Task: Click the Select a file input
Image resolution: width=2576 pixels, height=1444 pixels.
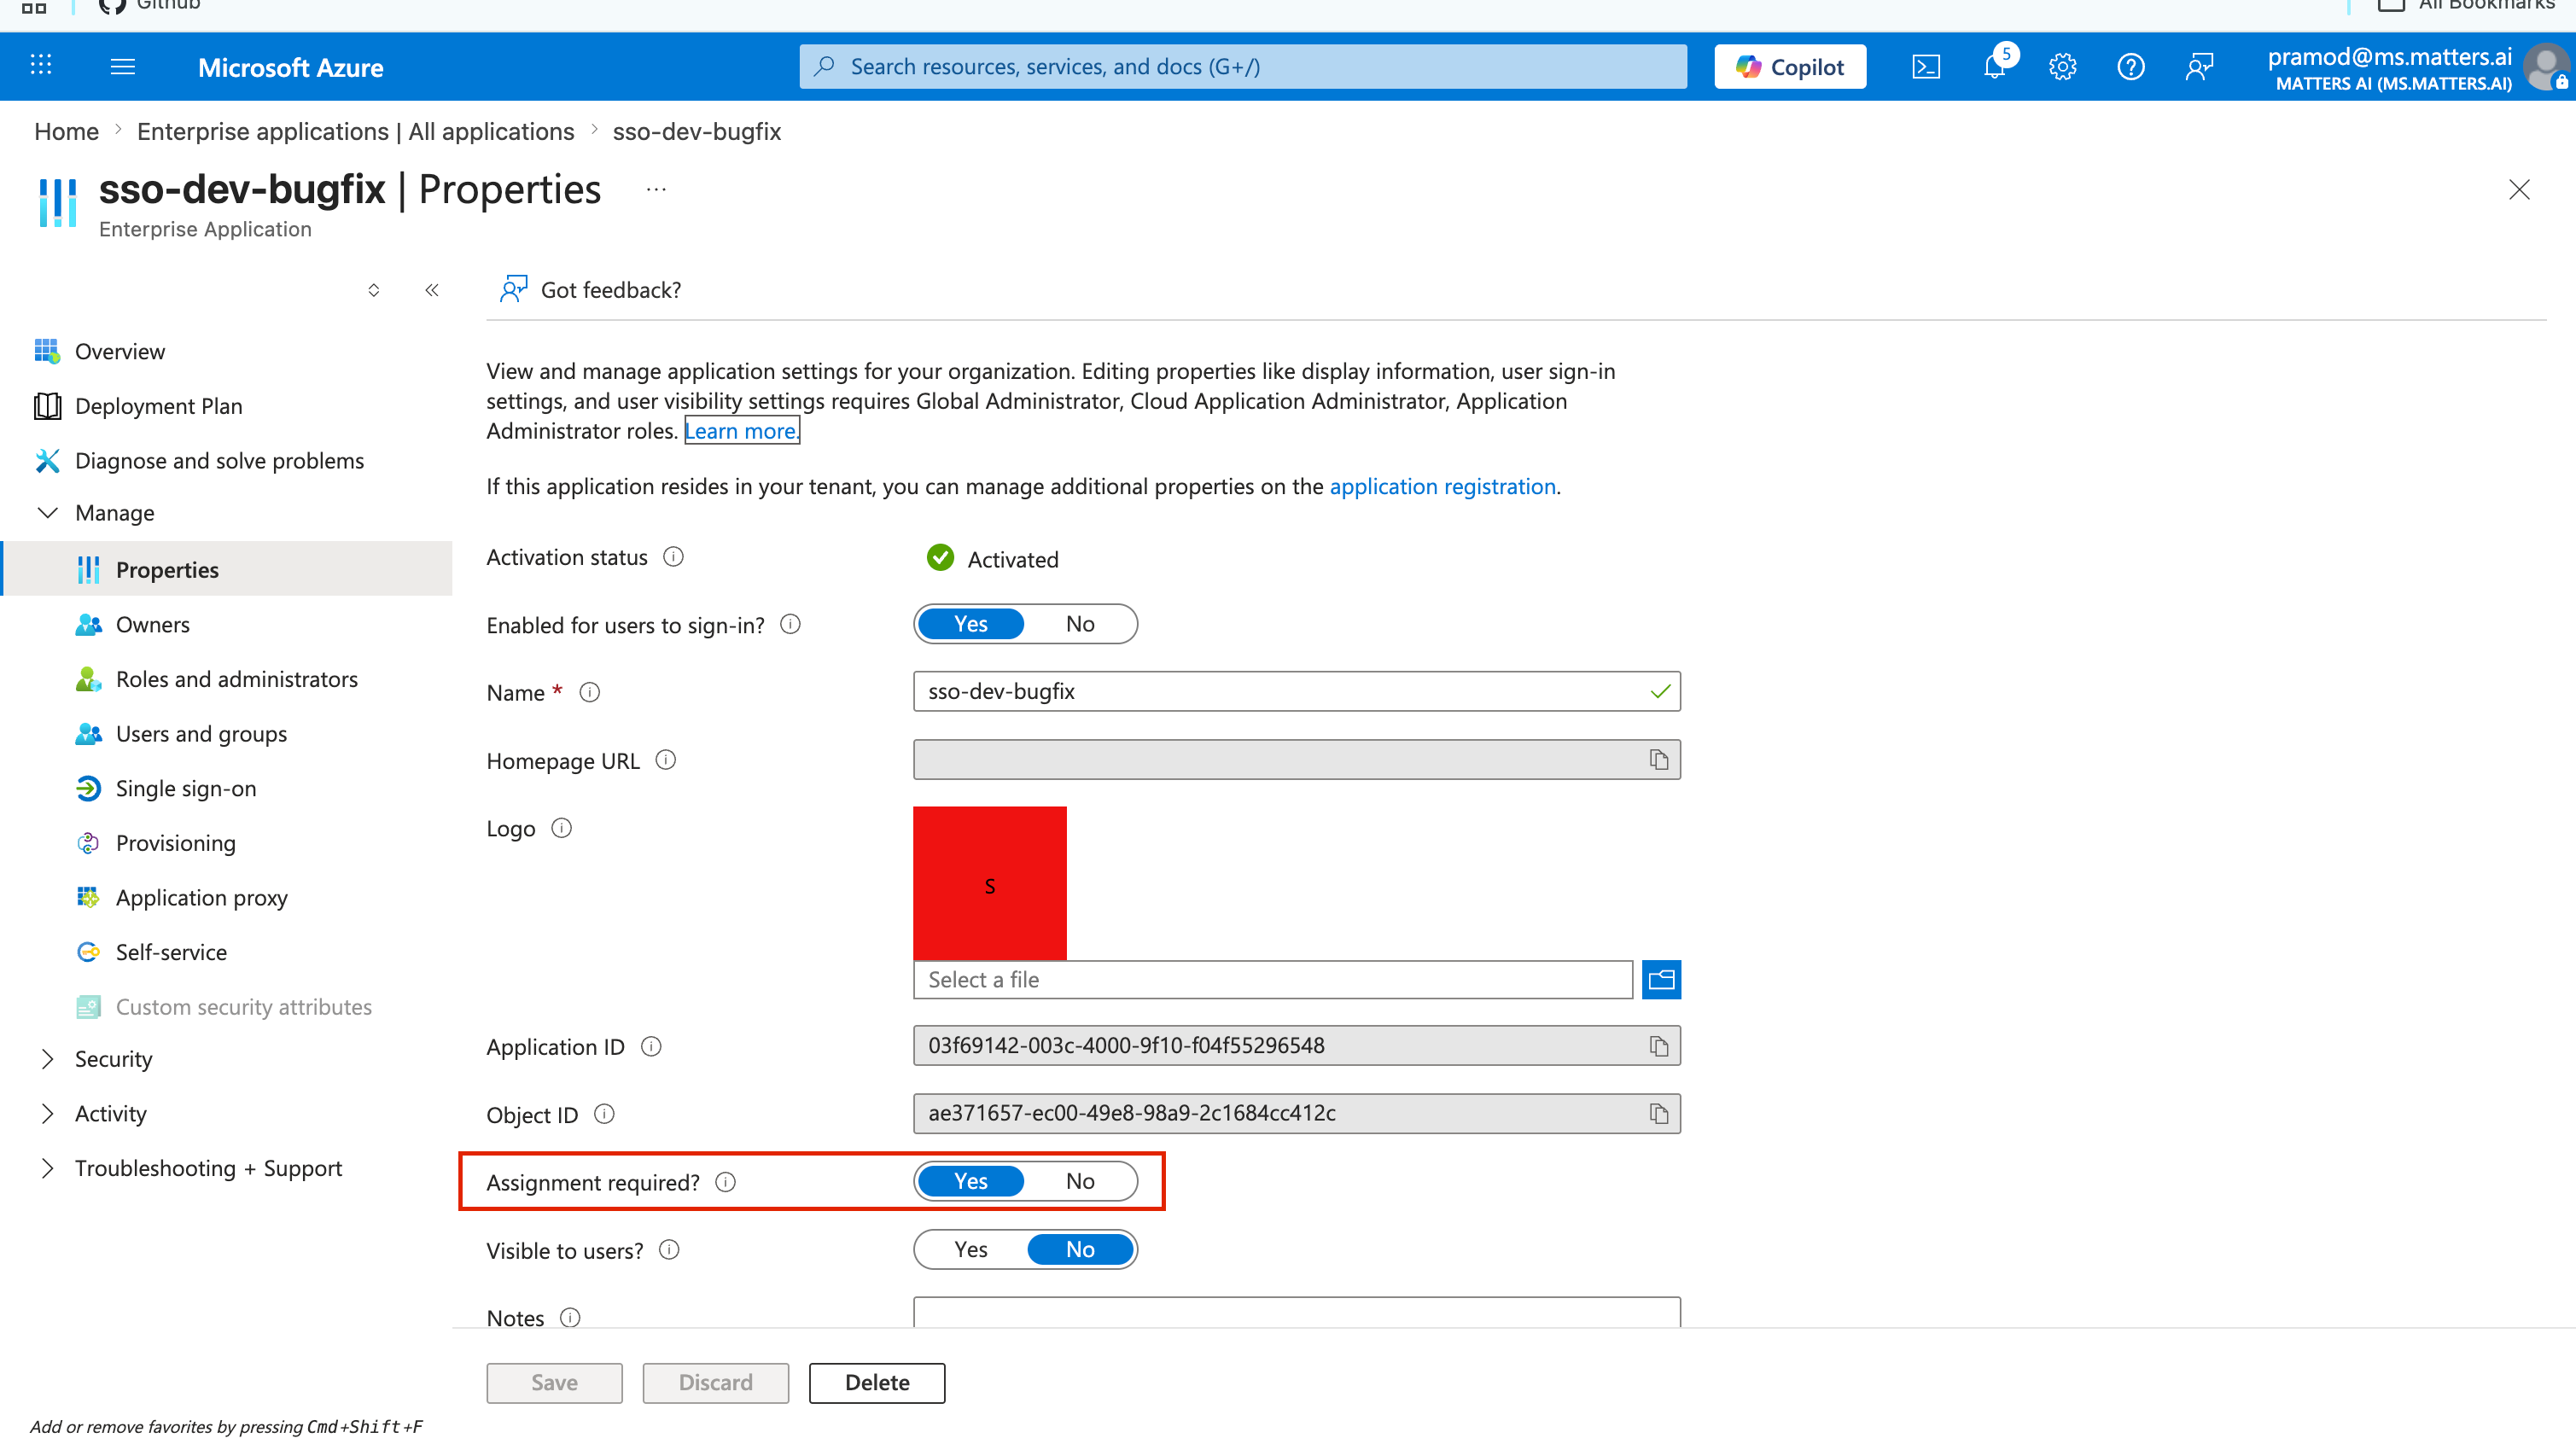Action: [x=1273, y=980]
